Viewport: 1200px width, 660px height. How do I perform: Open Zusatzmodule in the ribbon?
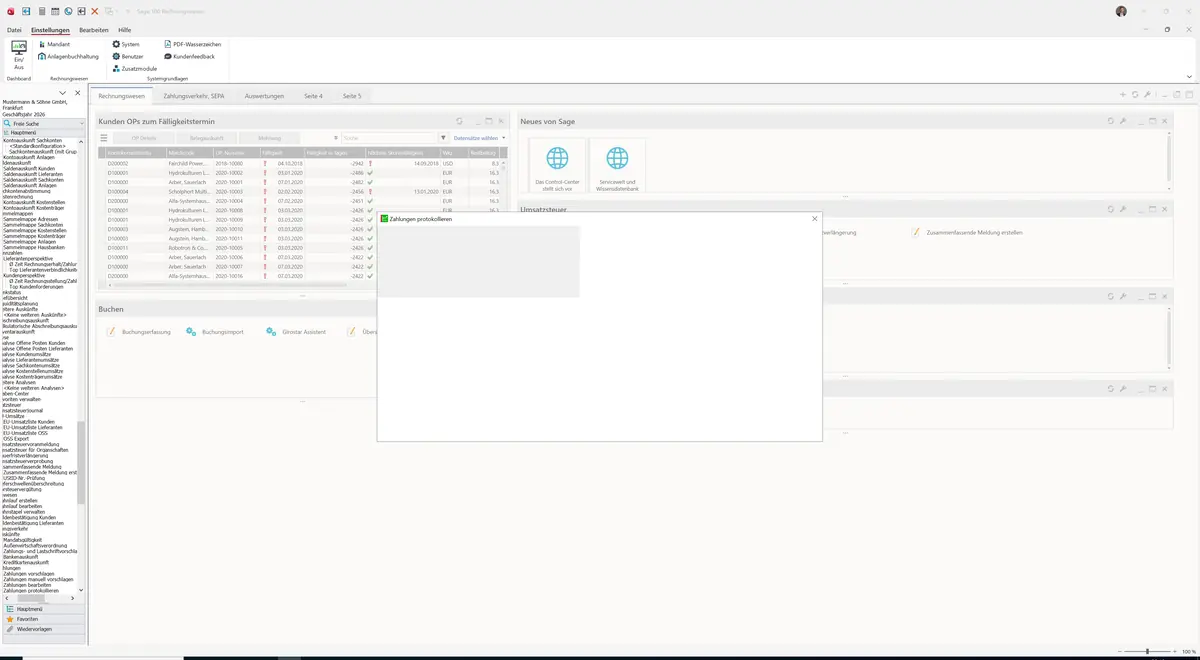(x=134, y=69)
